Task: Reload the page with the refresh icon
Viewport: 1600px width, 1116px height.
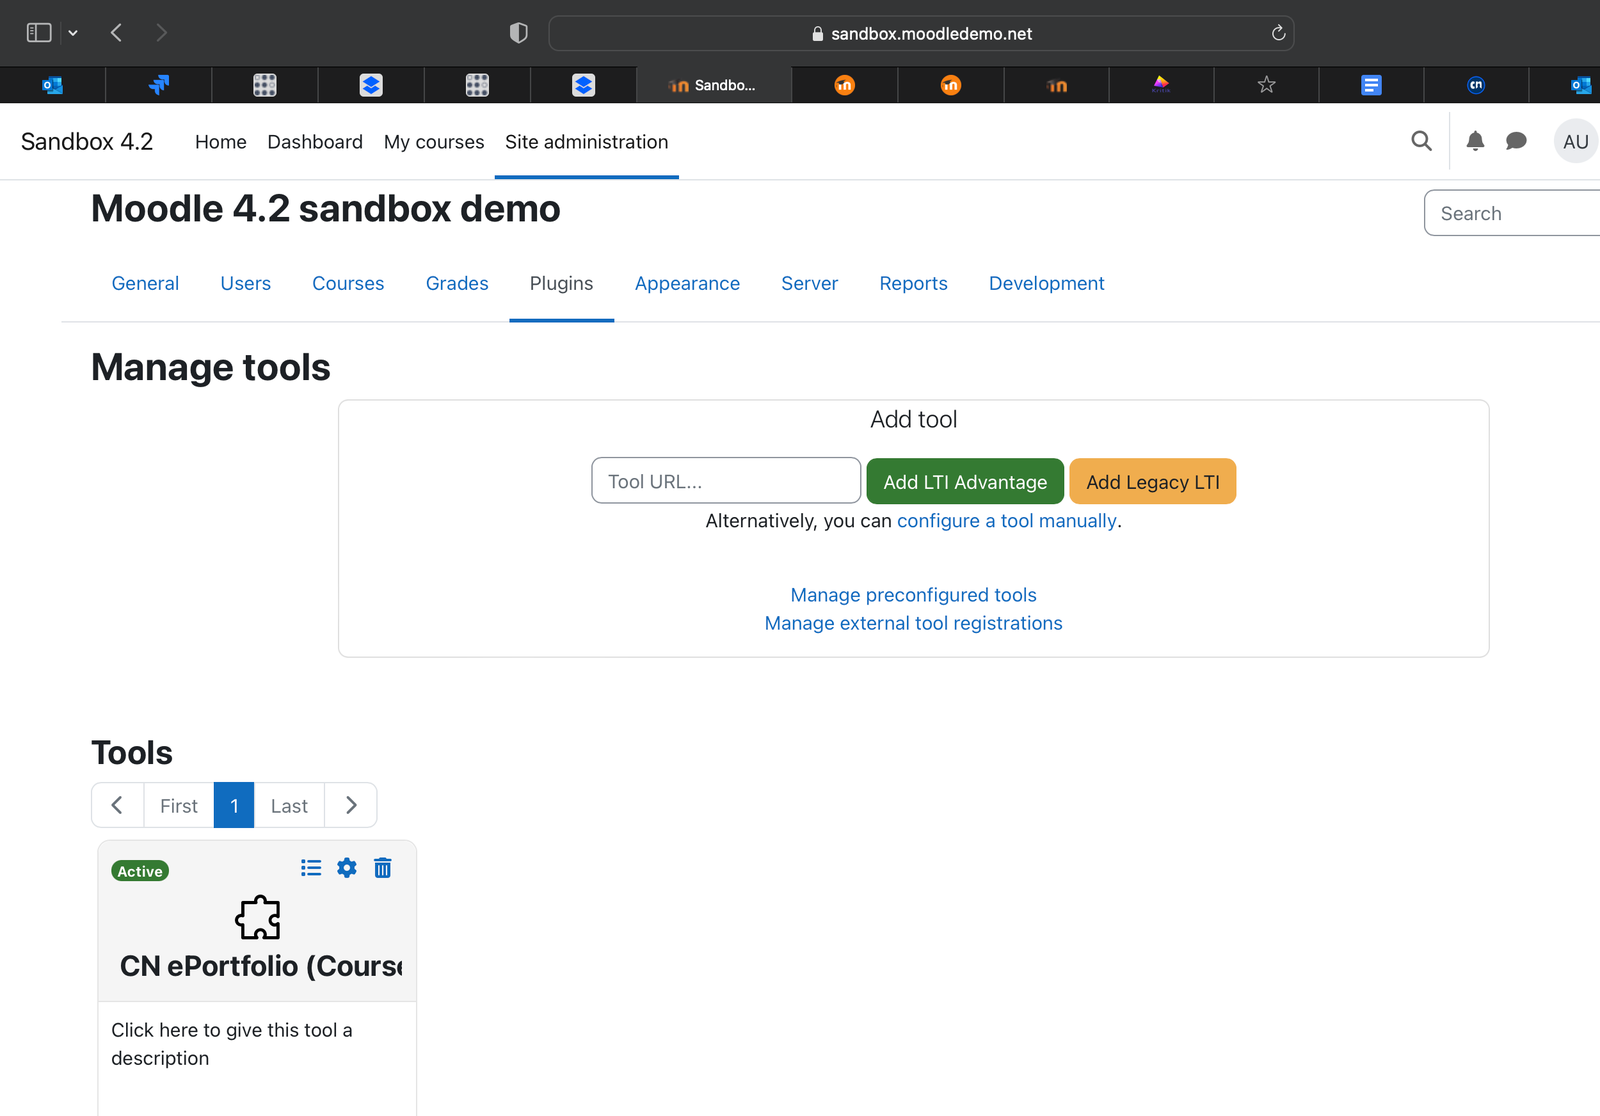Action: tap(1278, 33)
